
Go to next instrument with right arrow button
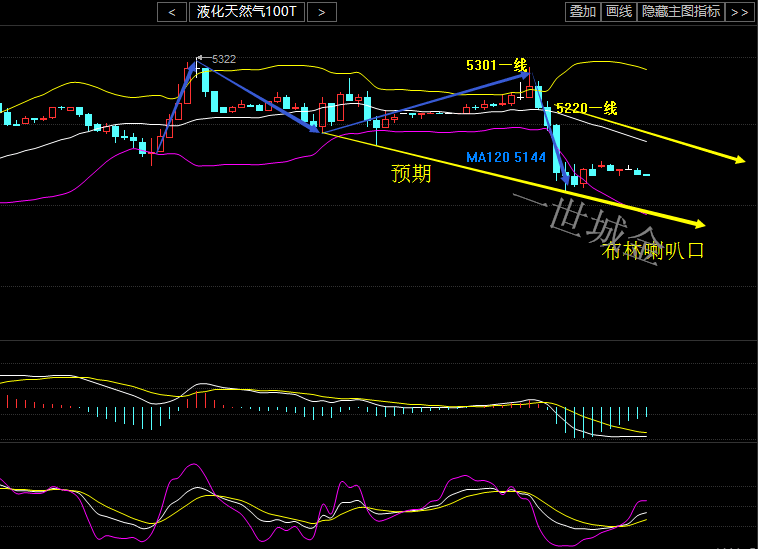(322, 12)
